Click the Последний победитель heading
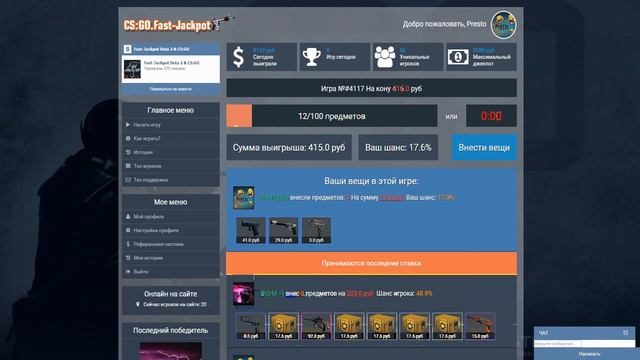This screenshot has width=640, height=360. point(171,330)
